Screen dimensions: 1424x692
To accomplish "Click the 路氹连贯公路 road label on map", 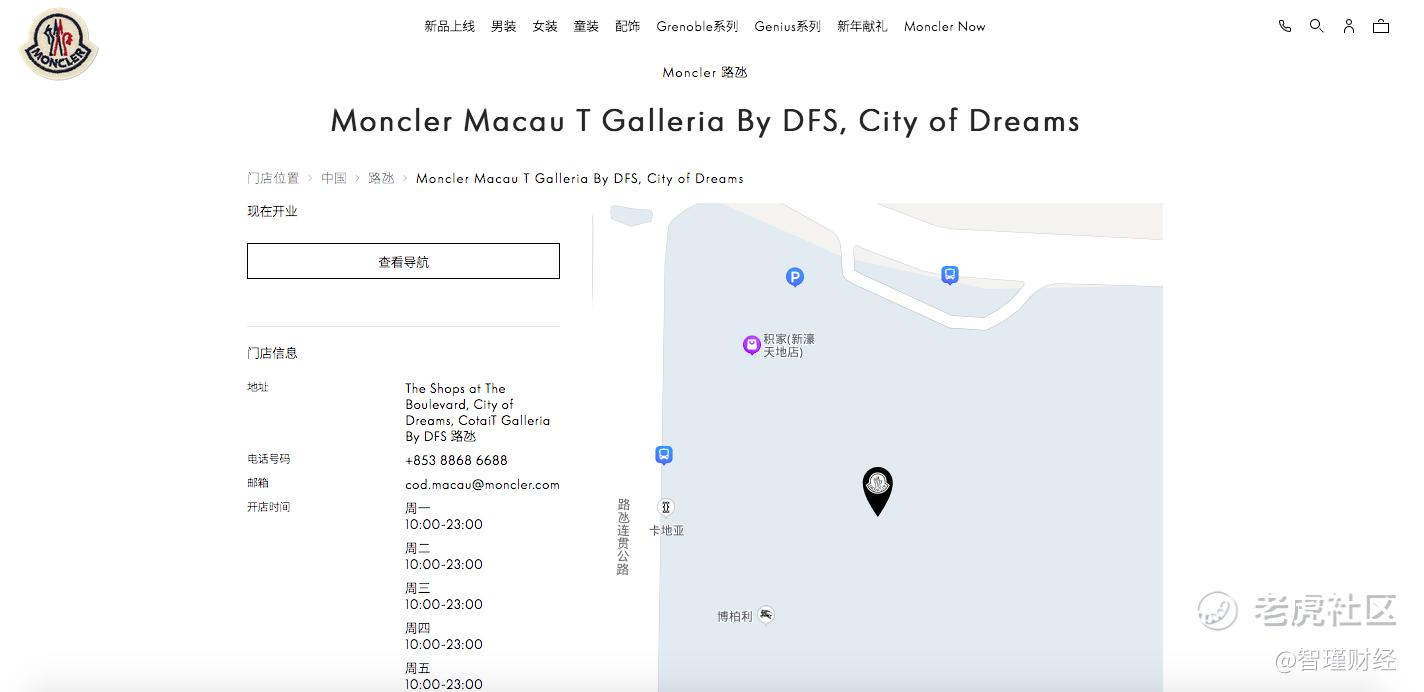I will 623,537.
